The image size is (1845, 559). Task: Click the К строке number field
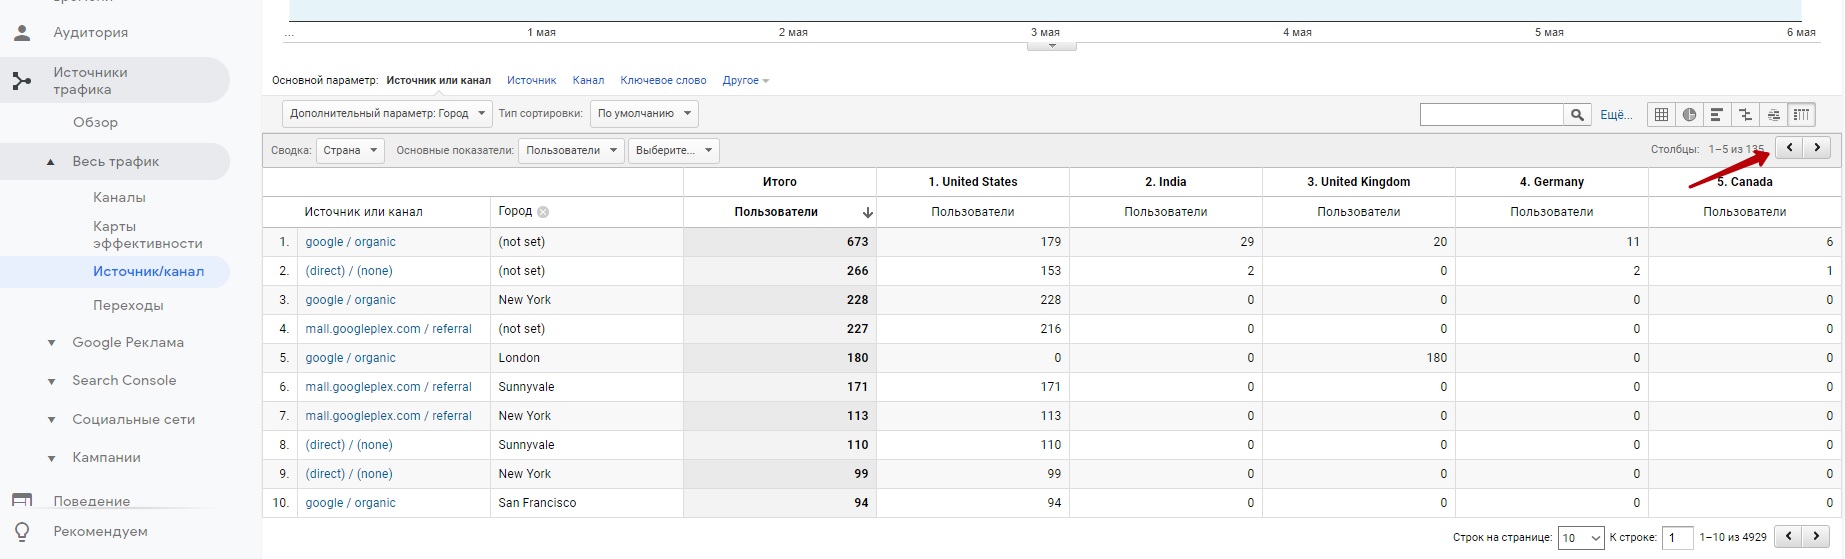point(1677,538)
